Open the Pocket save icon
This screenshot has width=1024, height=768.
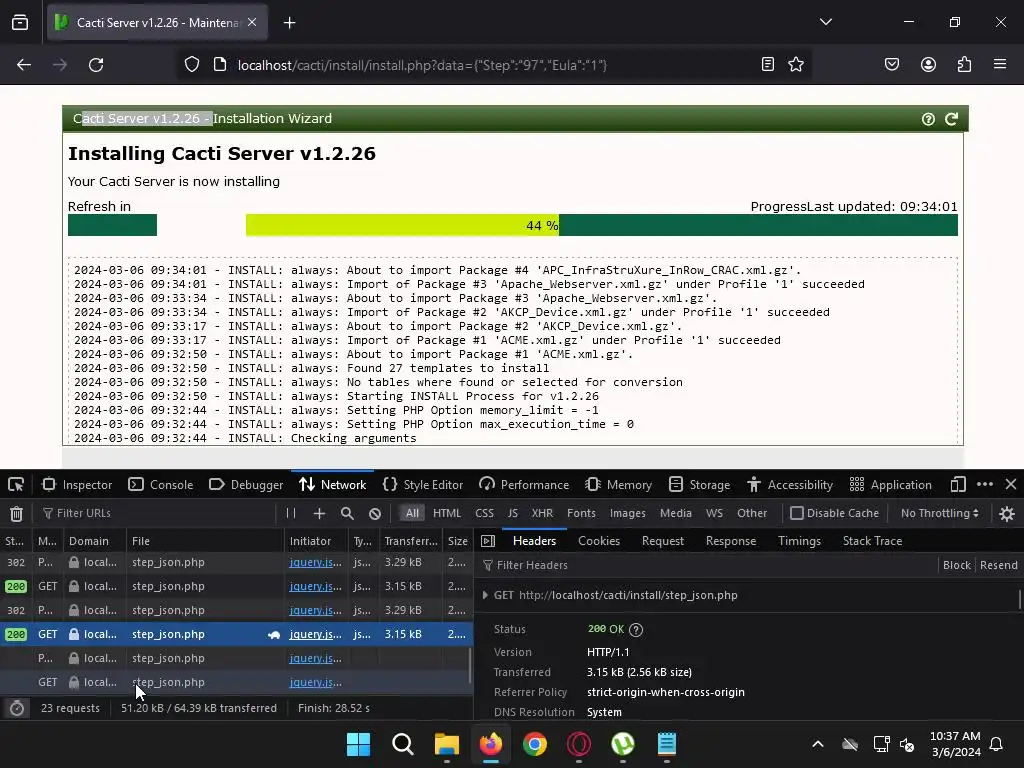point(892,64)
